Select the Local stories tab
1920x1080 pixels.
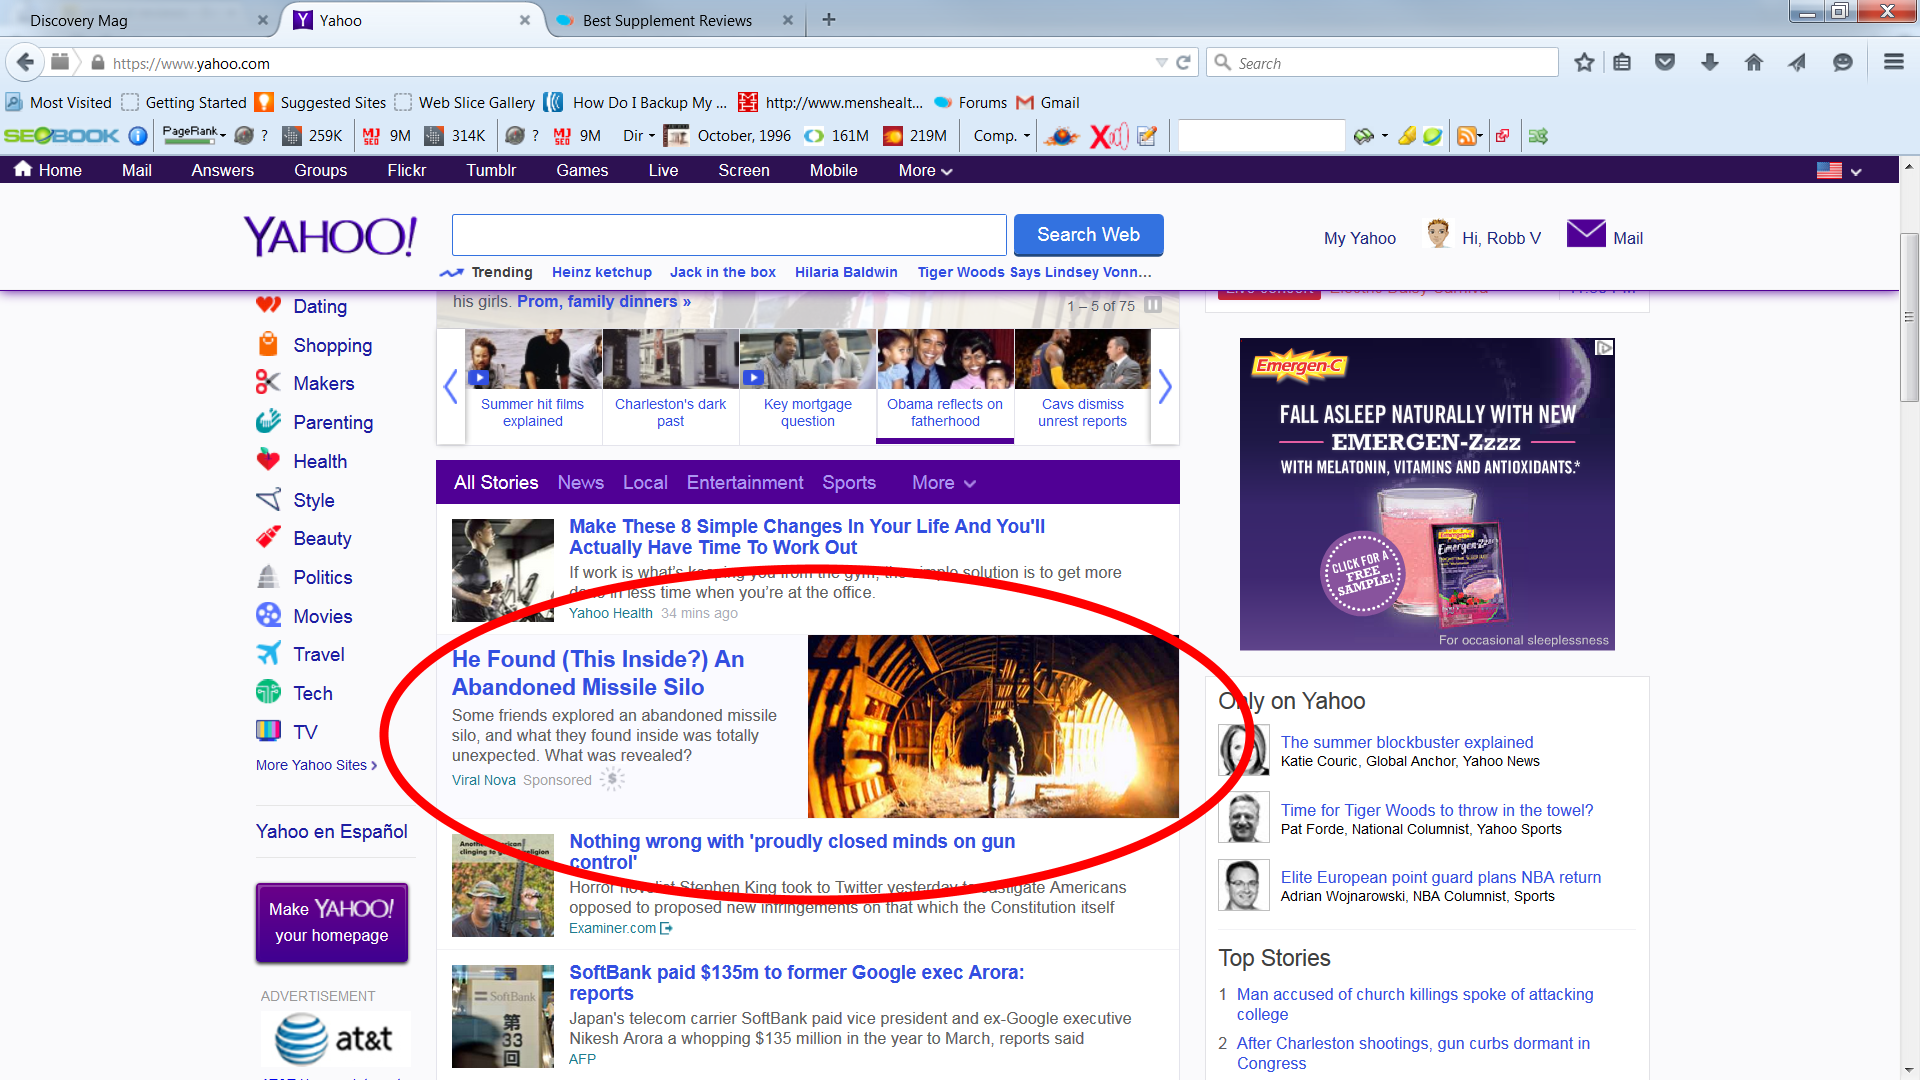coord(645,483)
